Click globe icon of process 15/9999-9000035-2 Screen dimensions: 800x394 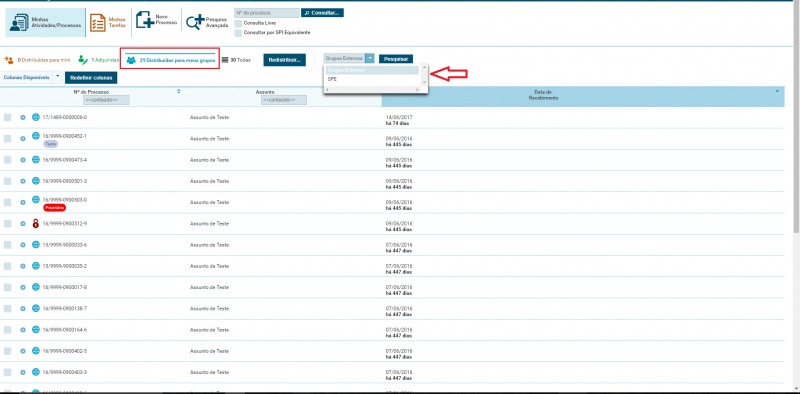click(36, 266)
